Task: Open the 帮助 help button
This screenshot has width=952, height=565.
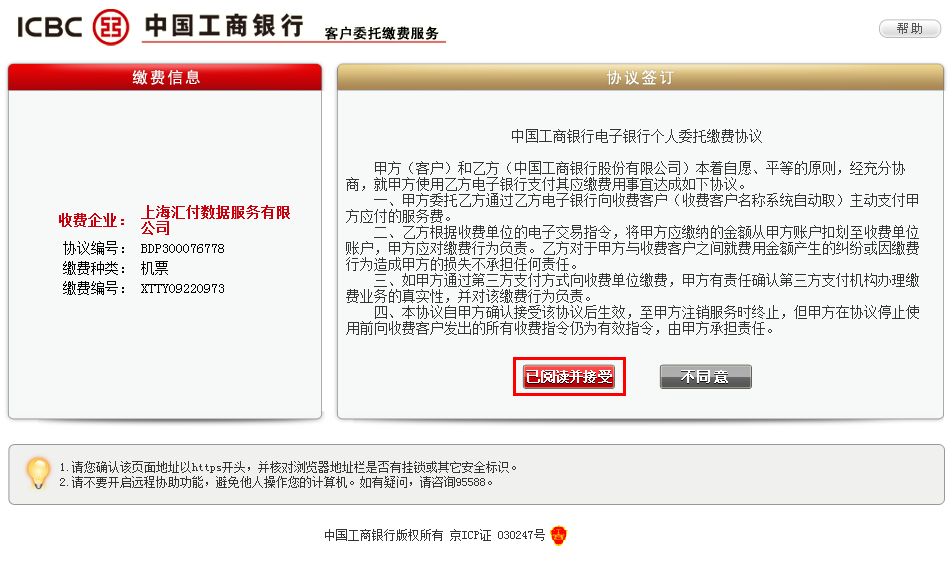Action: point(910,29)
